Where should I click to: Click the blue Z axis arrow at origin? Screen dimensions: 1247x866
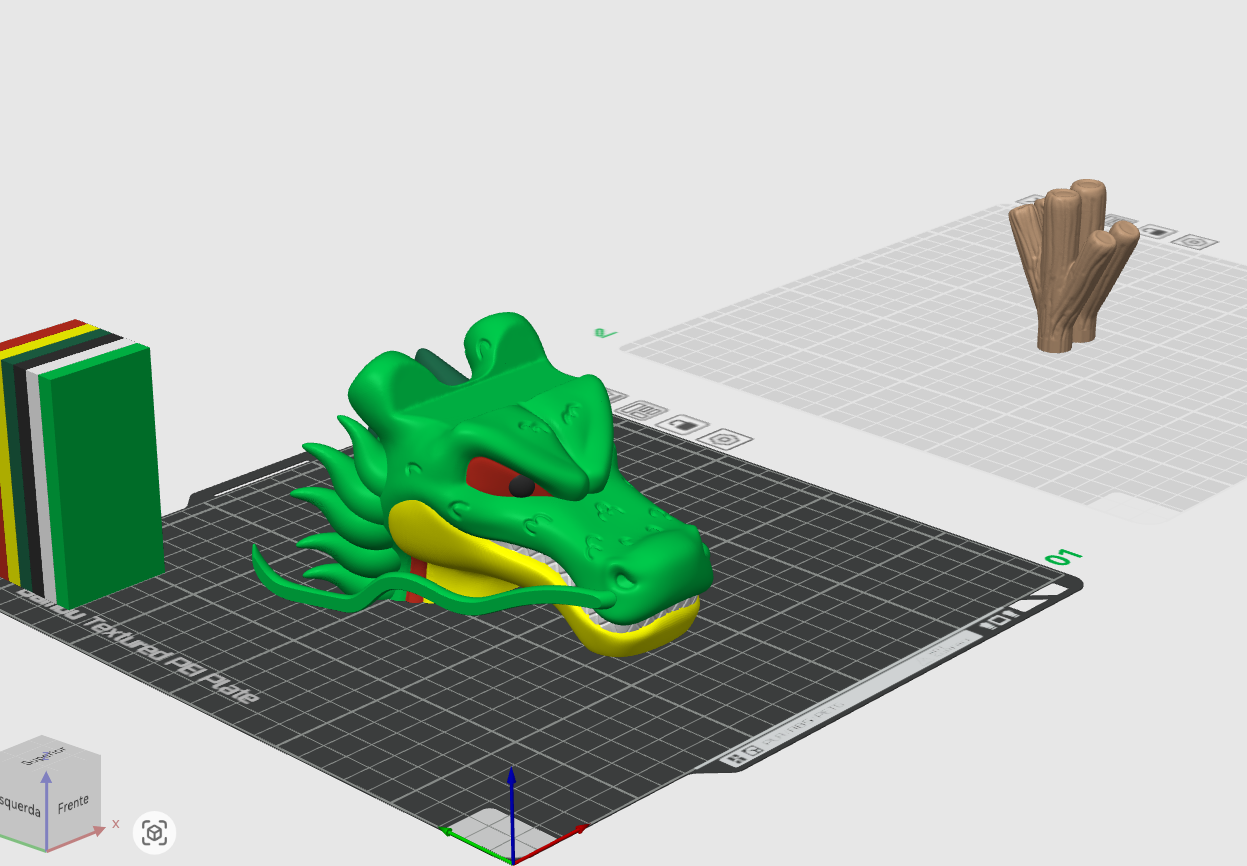pos(511,812)
